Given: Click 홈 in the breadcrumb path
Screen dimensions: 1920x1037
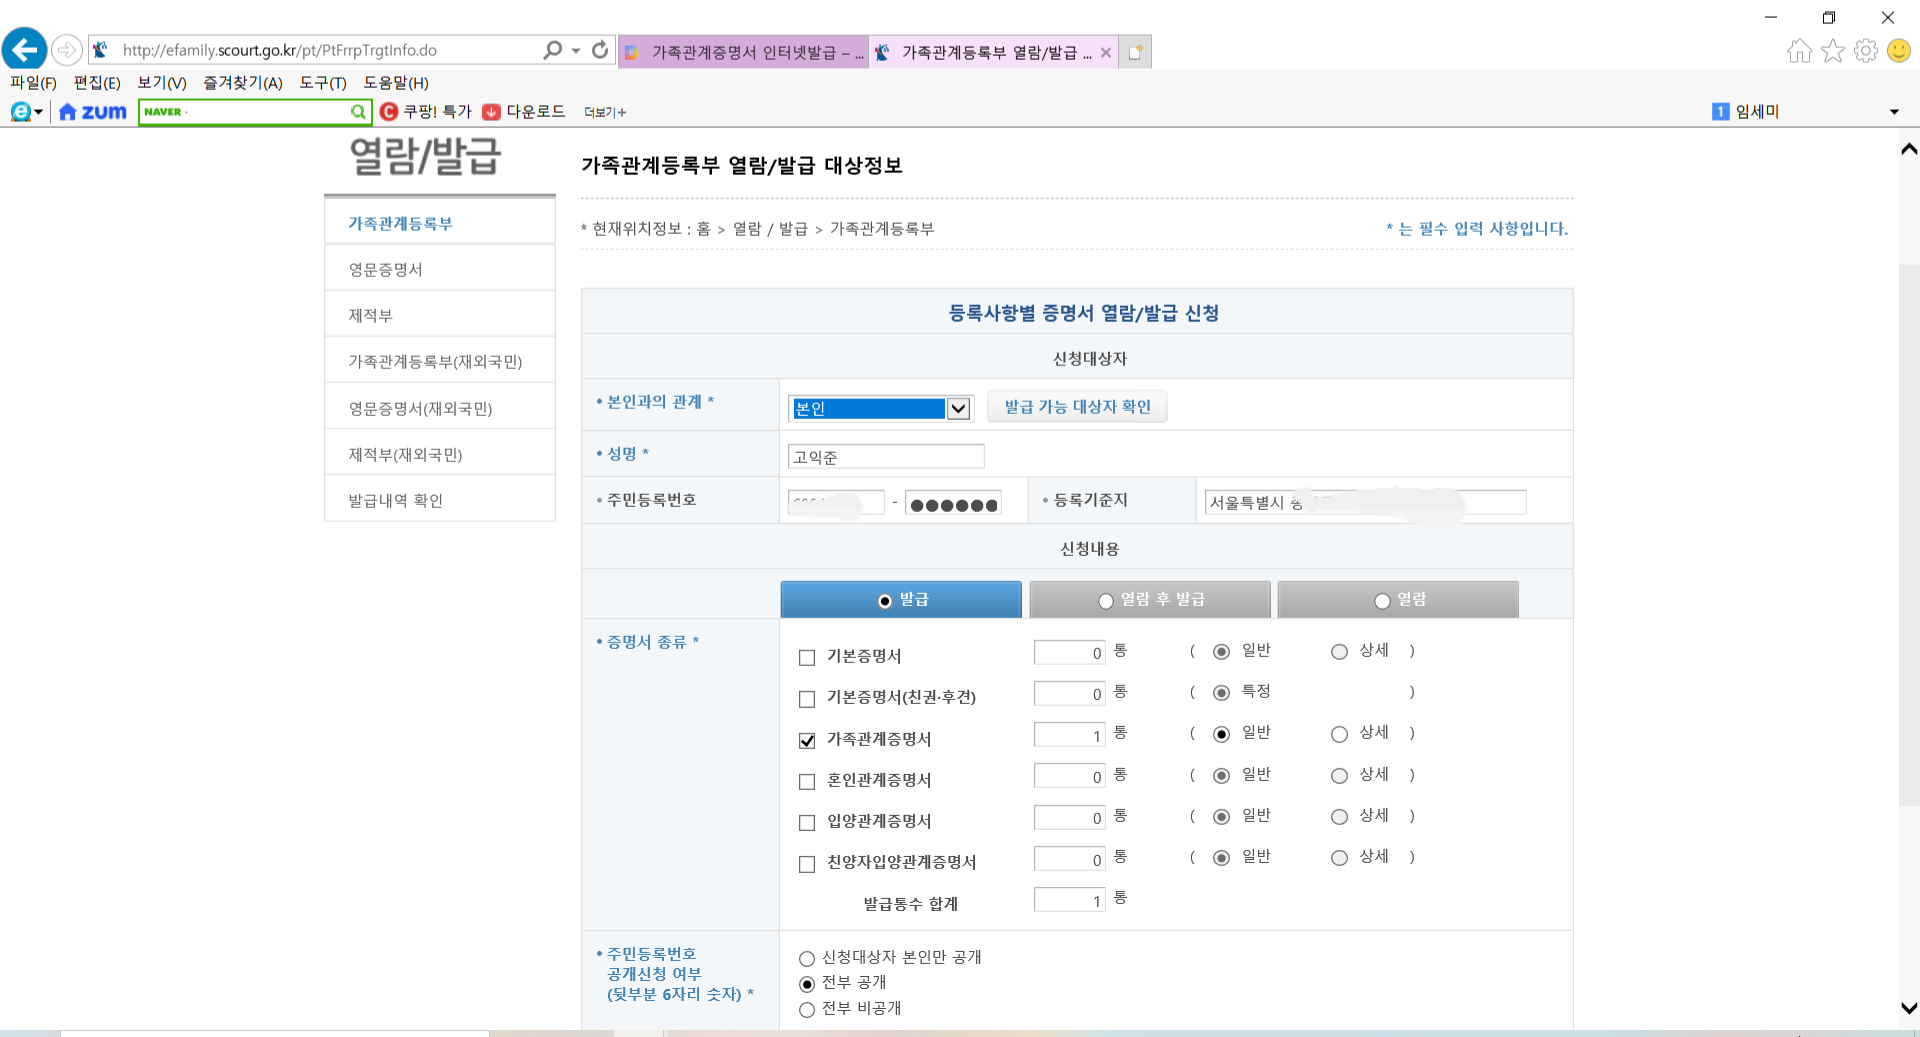Looking at the screenshot, I should coord(703,229).
